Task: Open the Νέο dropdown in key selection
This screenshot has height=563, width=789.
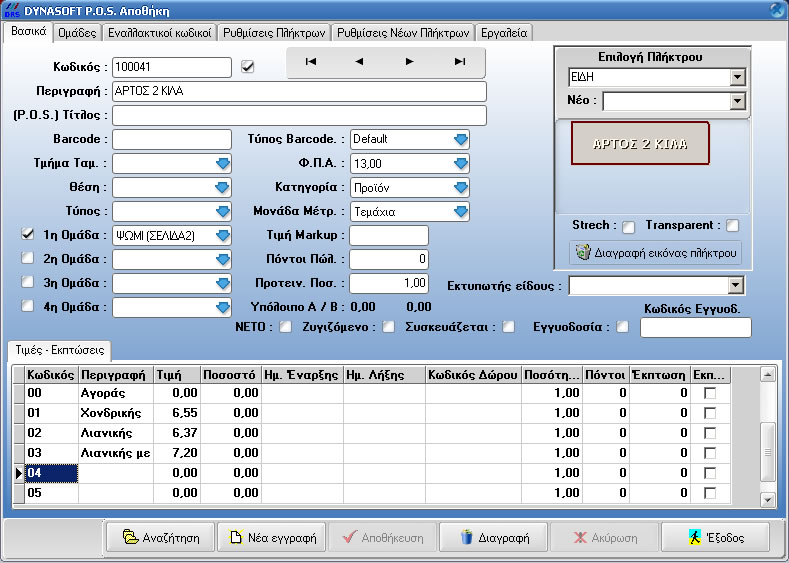Action: coord(737,101)
